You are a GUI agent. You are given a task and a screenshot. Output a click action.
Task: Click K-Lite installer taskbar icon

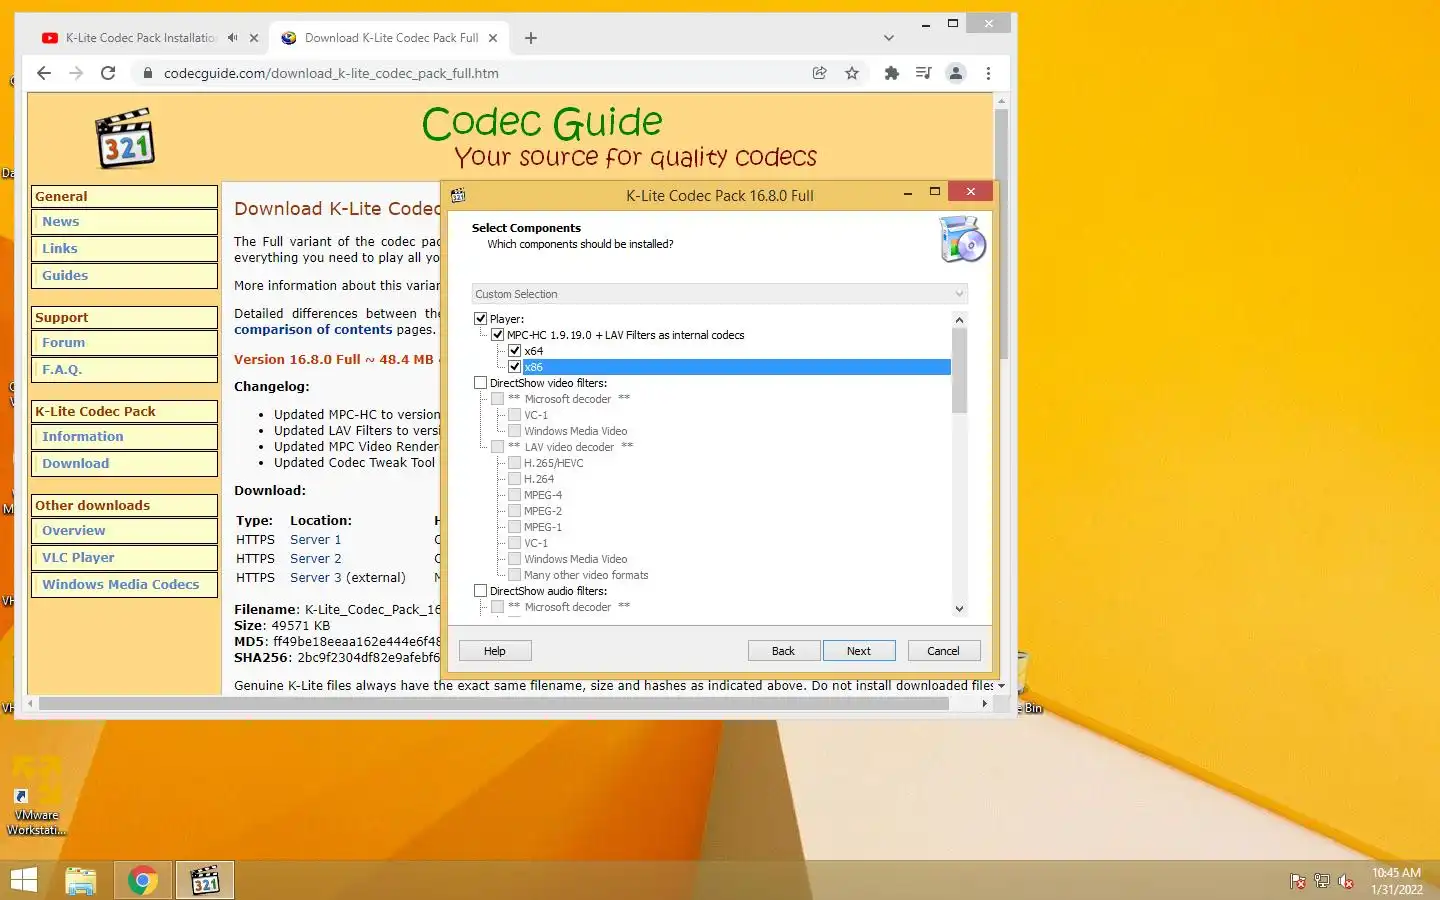coord(205,880)
